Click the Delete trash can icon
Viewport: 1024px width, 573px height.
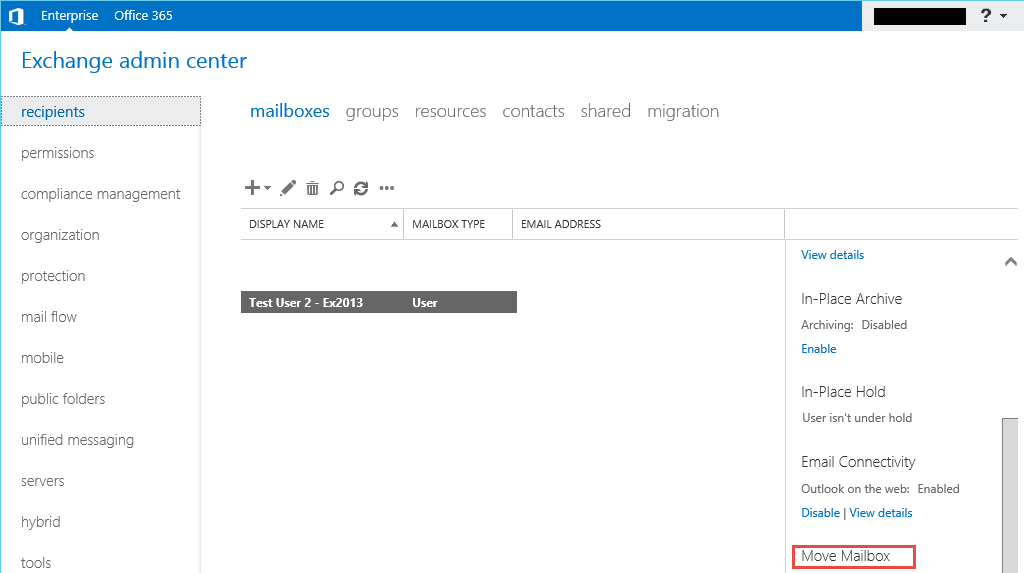click(313, 188)
